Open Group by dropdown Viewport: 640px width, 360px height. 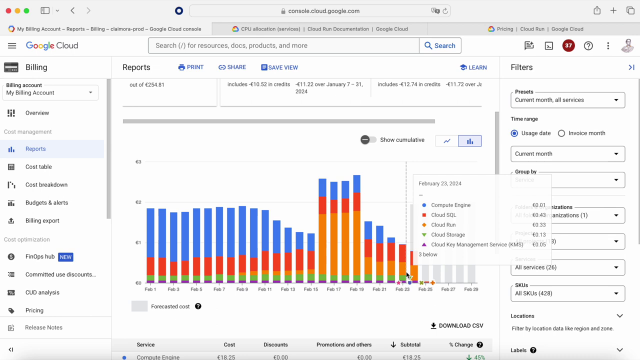tap(567, 180)
